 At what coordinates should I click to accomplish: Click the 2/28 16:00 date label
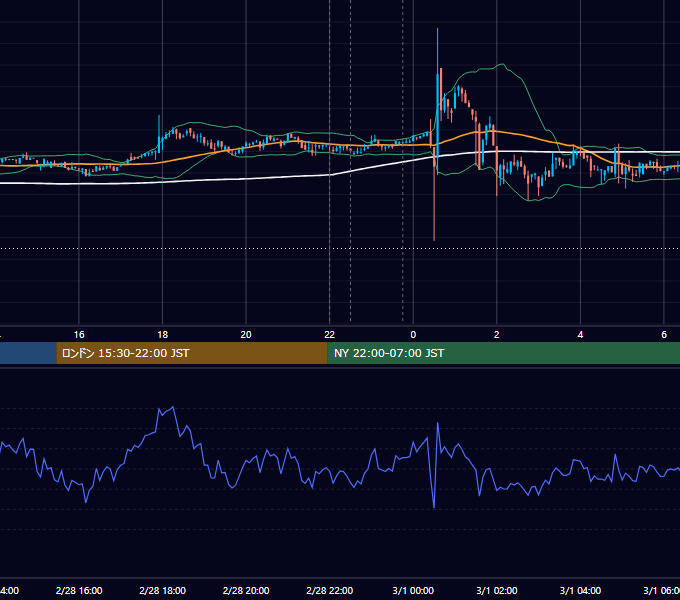point(79,590)
